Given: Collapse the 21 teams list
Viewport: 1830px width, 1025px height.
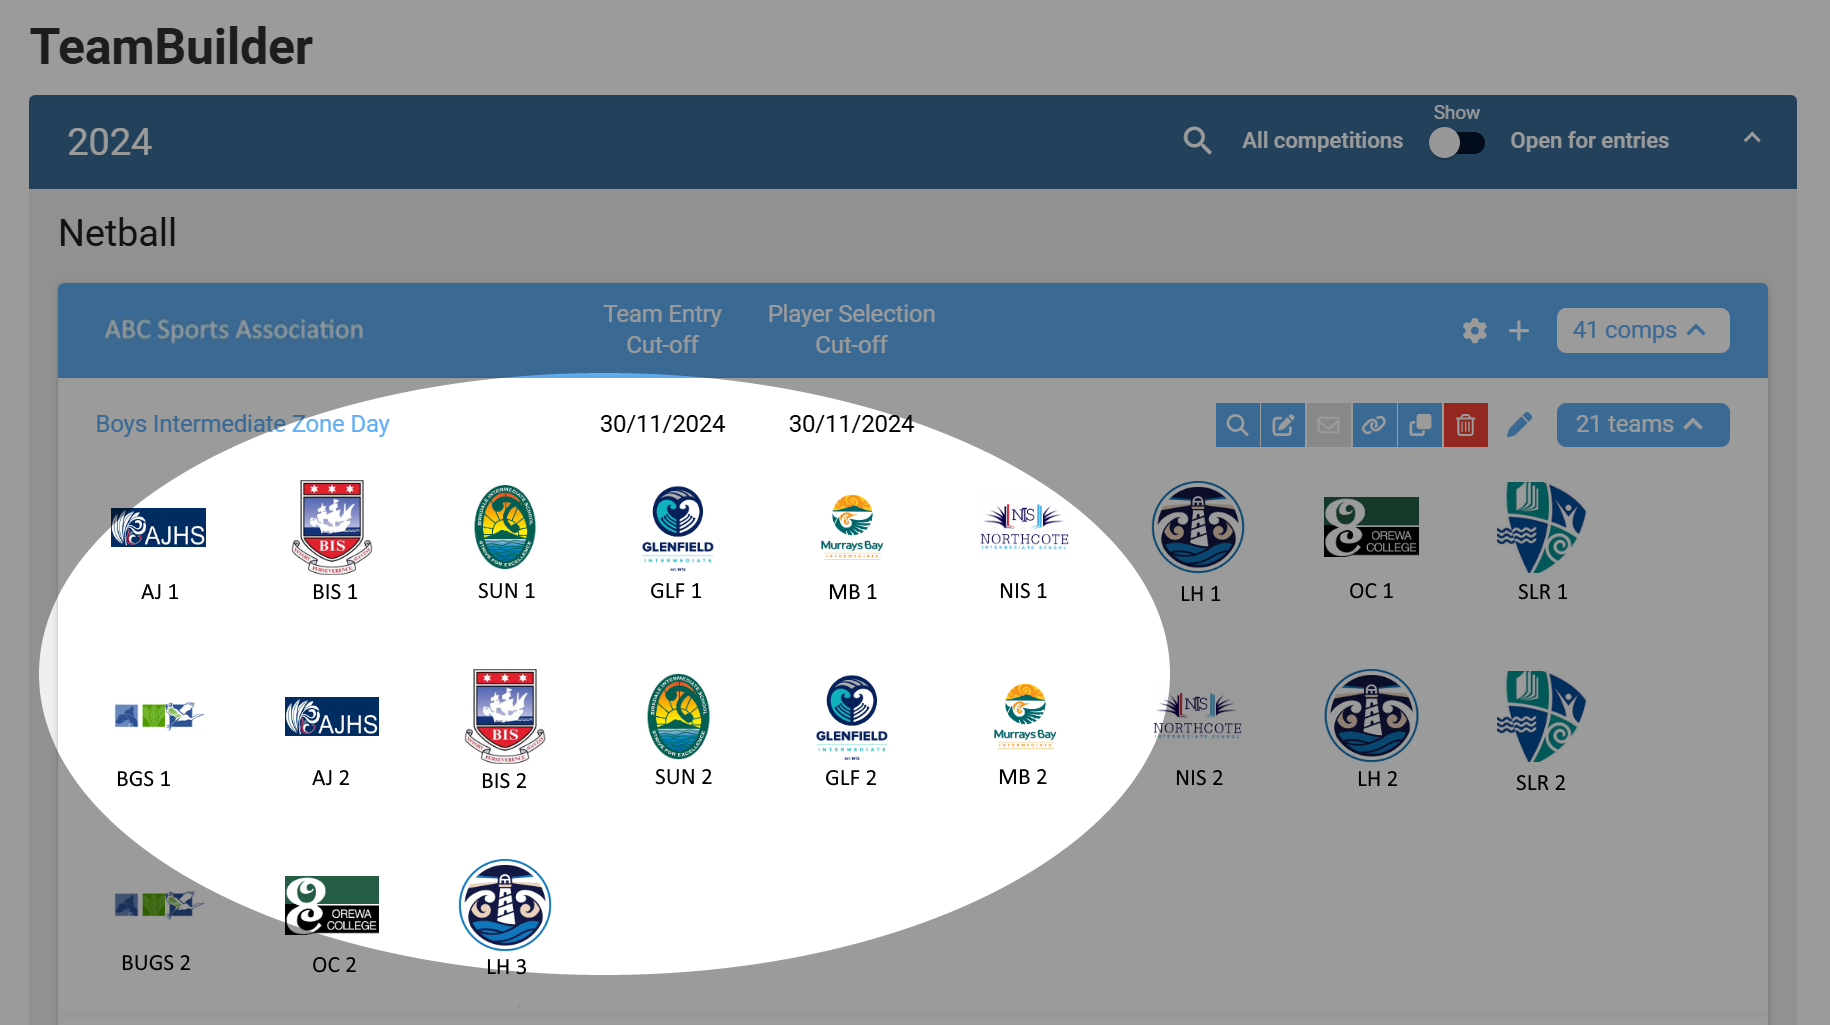Looking at the screenshot, I should tap(1642, 424).
